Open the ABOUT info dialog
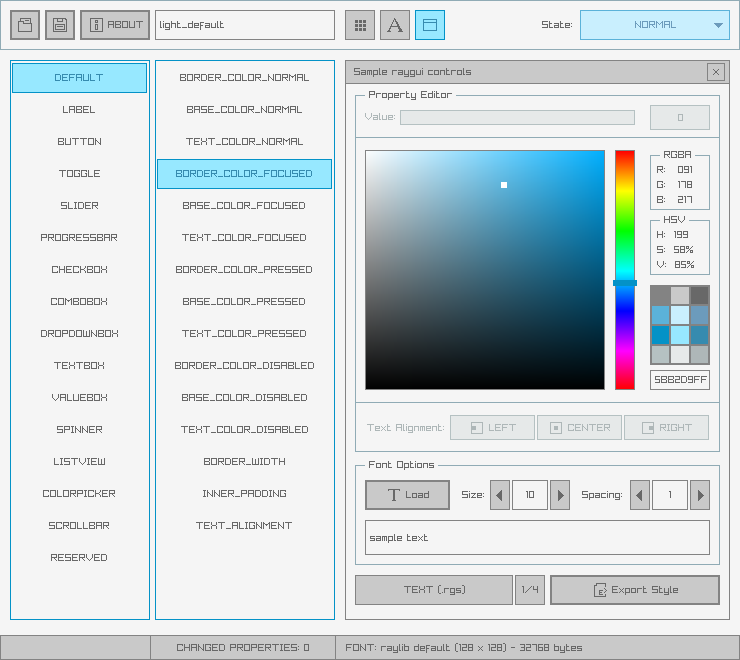This screenshot has width=740, height=660. pyautogui.click(x=115, y=25)
